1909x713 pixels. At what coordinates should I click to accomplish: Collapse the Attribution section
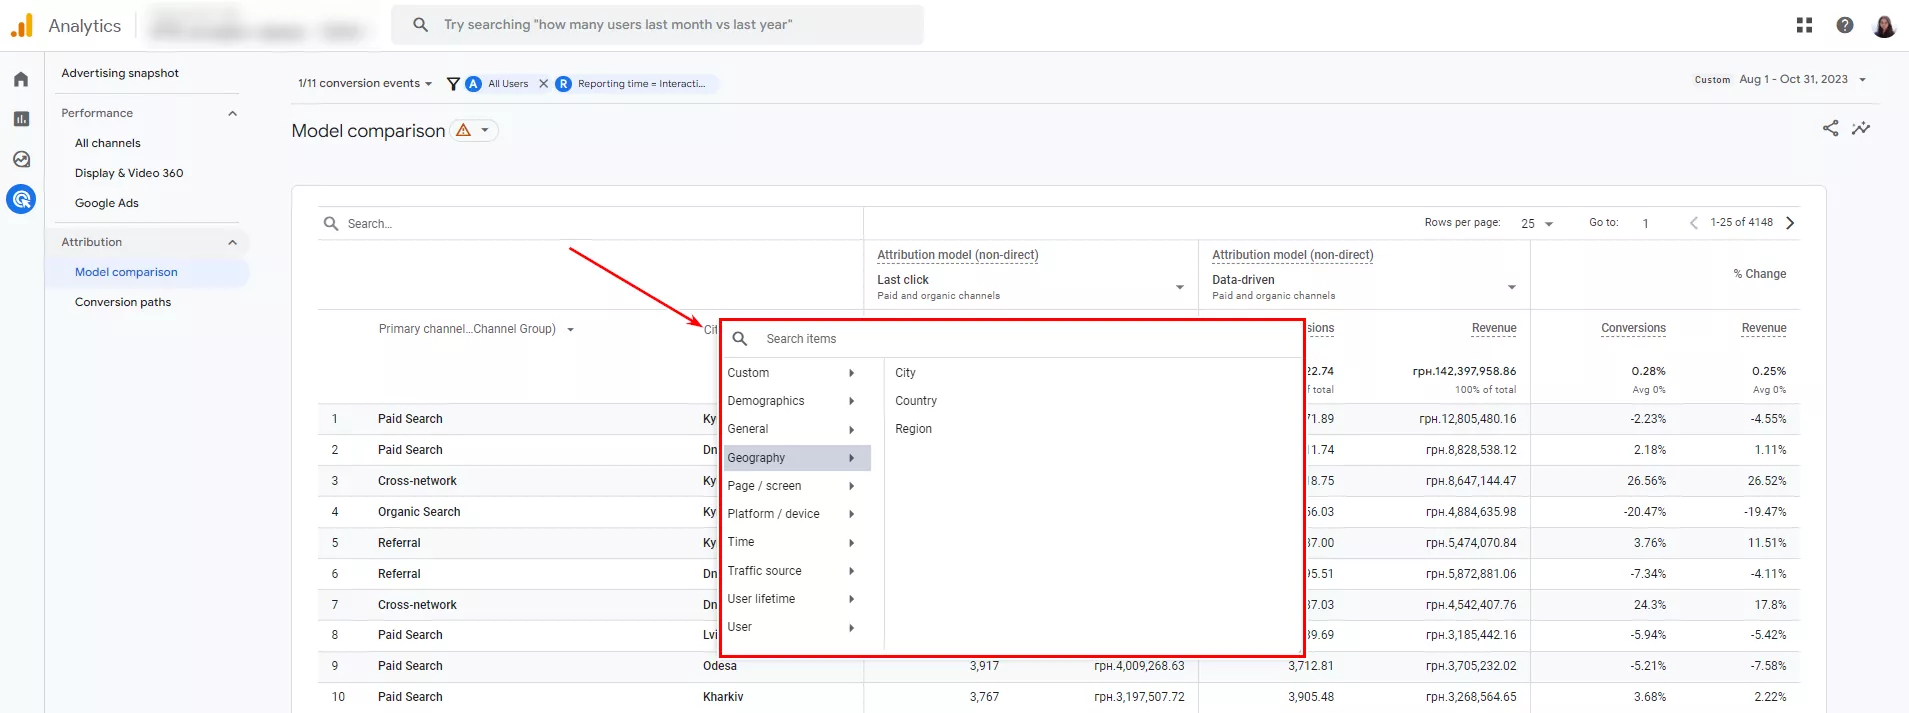coord(232,242)
